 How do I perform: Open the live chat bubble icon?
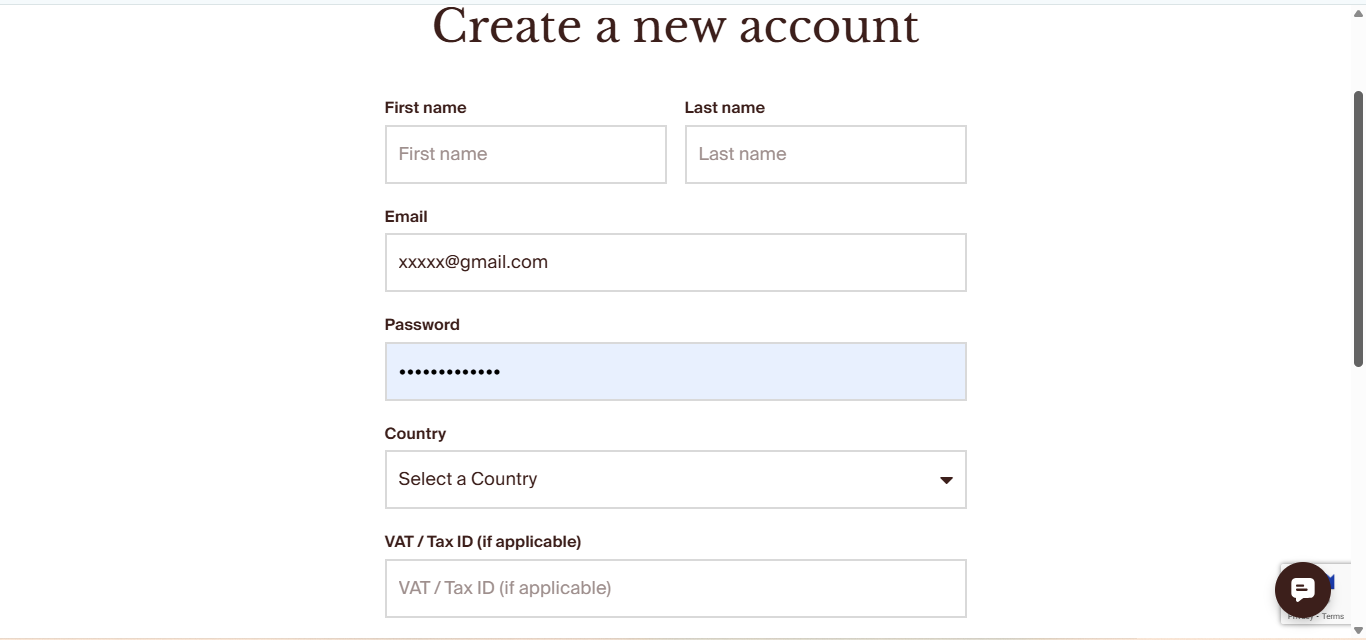1302,590
